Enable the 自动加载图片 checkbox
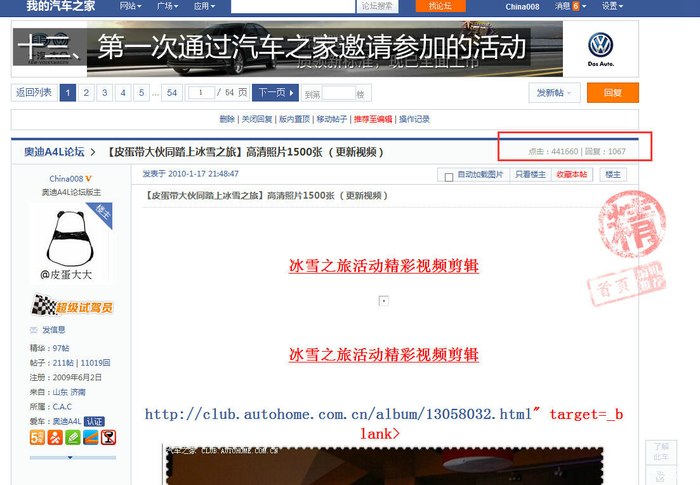This screenshot has width=700, height=485. 448,175
